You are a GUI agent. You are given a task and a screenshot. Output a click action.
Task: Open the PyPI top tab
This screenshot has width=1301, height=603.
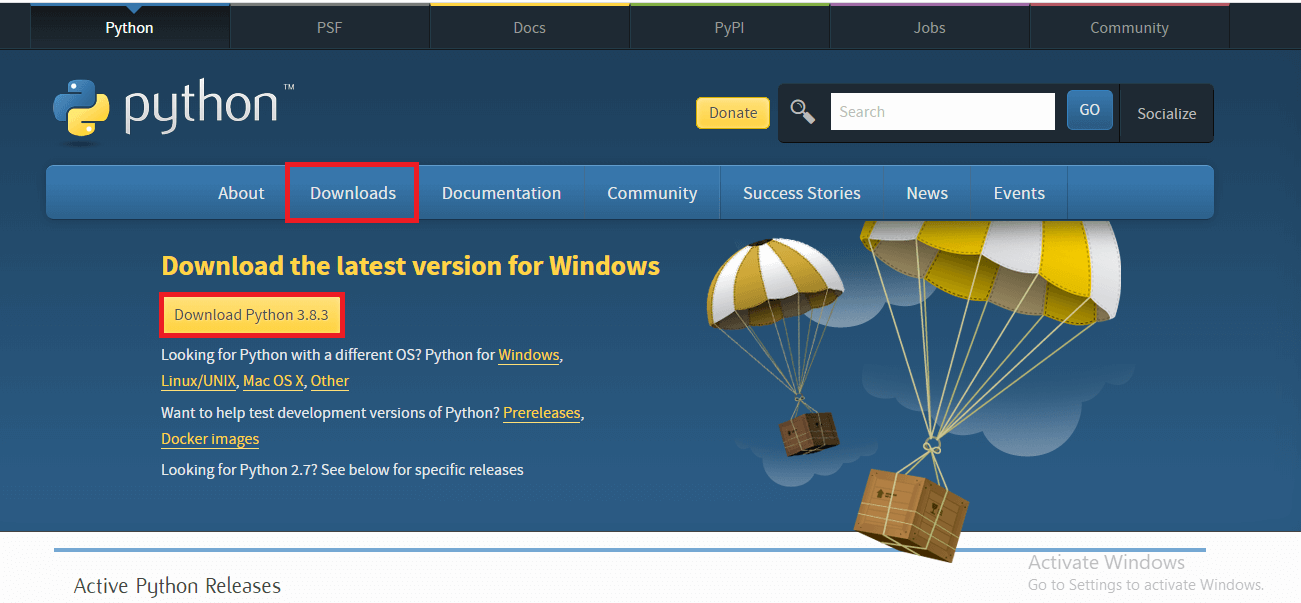coord(730,28)
